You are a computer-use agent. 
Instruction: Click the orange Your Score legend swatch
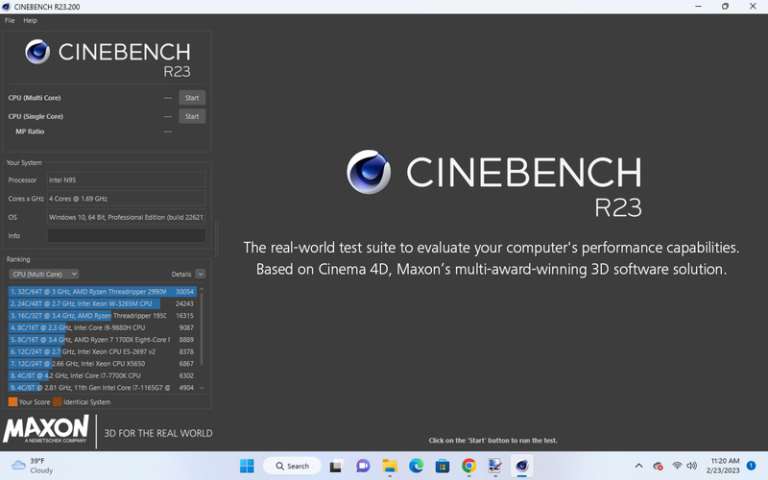click(x=13, y=402)
